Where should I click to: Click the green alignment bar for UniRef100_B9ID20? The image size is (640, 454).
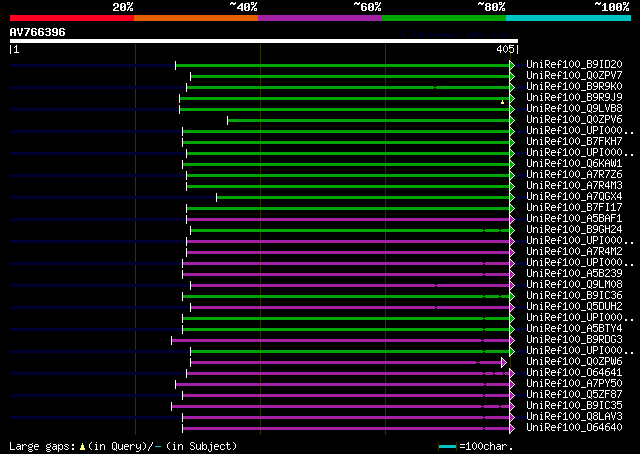(x=343, y=65)
